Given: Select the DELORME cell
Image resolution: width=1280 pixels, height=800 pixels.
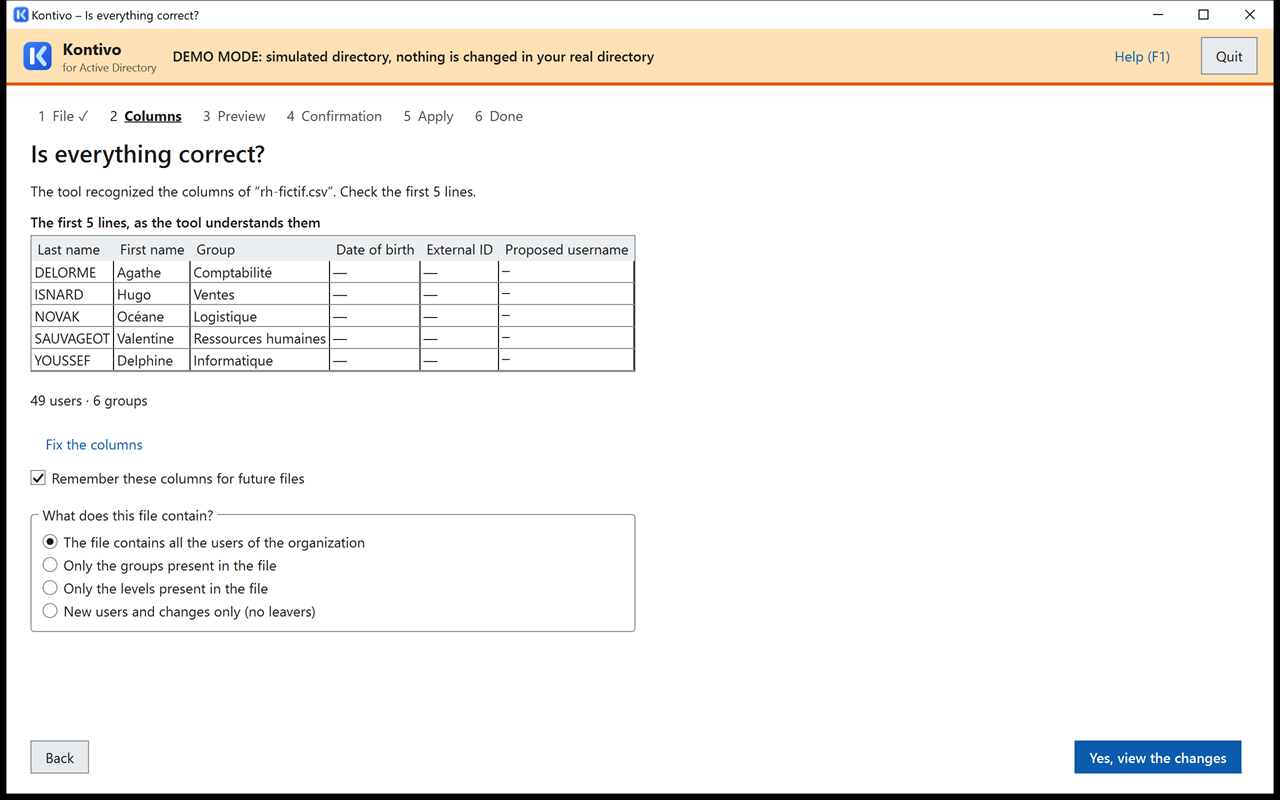Looking at the screenshot, I should (73, 272).
